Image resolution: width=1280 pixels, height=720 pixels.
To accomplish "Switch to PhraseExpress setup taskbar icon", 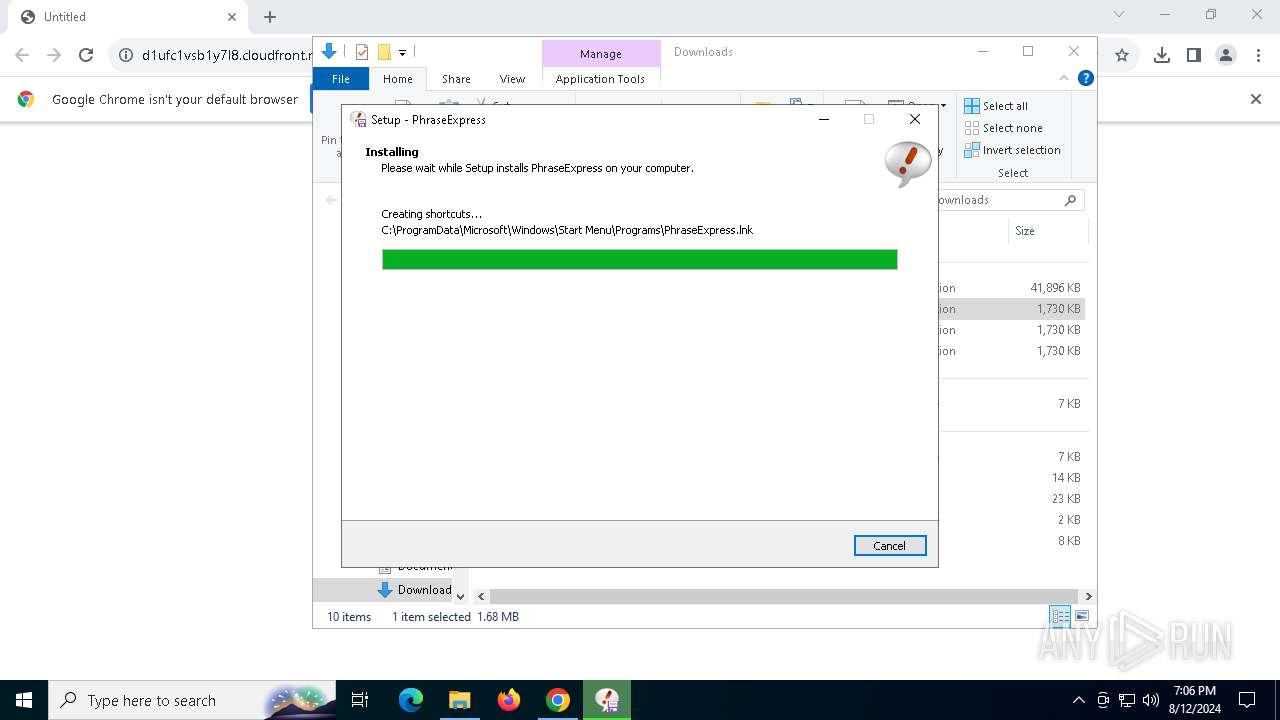I will click(x=607, y=700).
